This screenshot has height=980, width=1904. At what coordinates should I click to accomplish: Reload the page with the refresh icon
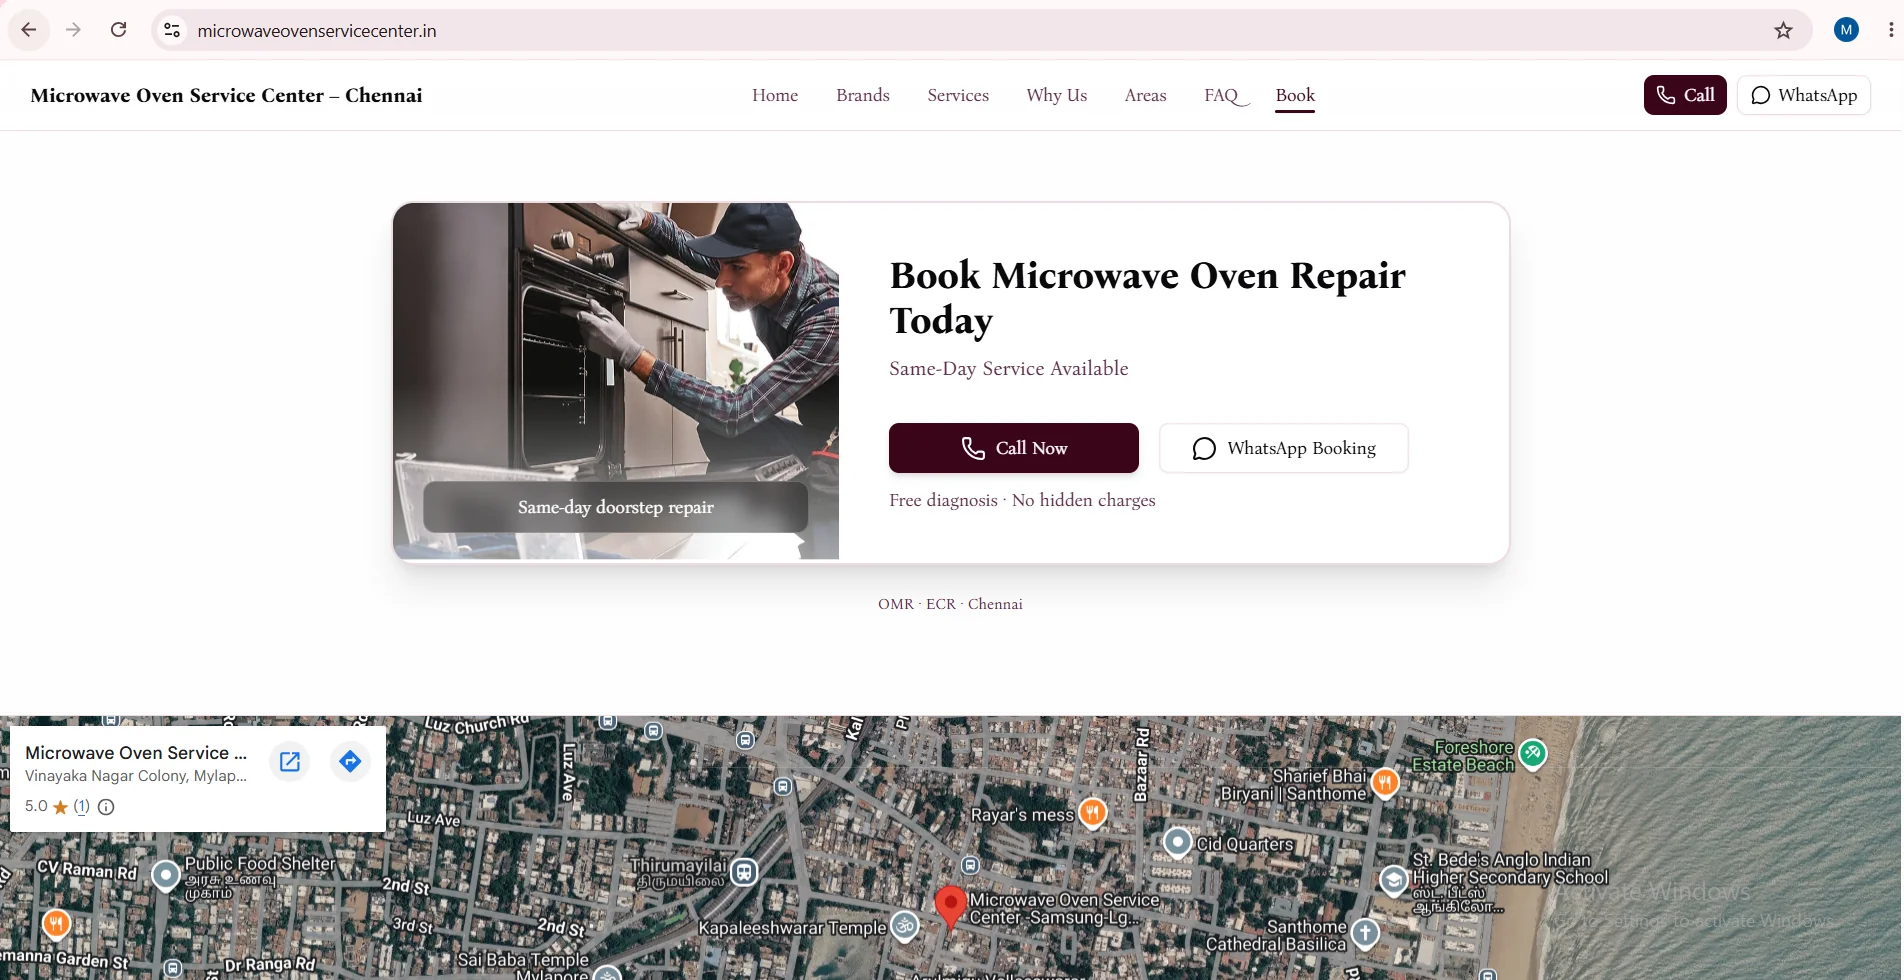click(x=118, y=30)
